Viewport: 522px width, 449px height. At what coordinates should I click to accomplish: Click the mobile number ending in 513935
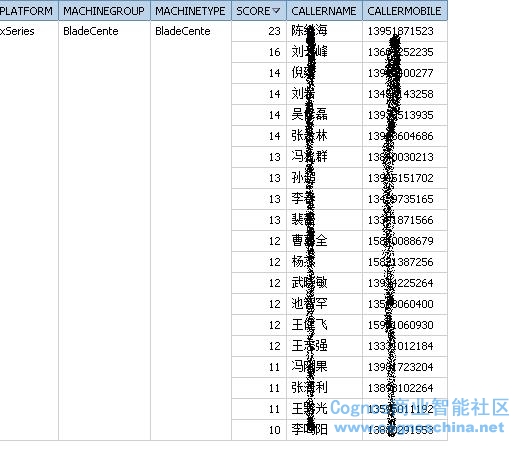click(x=400, y=115)
